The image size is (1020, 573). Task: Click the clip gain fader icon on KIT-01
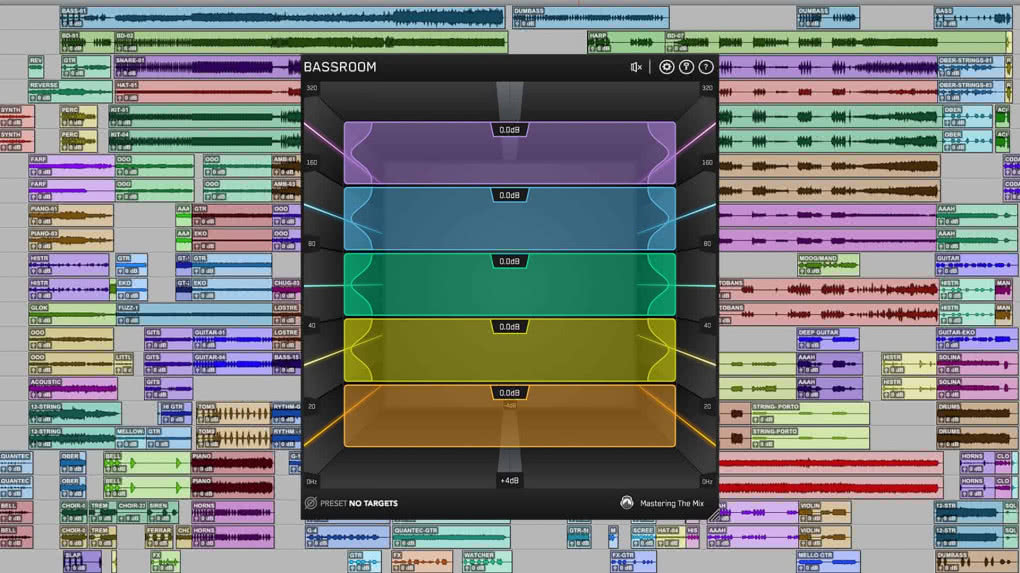click(115, 122)
